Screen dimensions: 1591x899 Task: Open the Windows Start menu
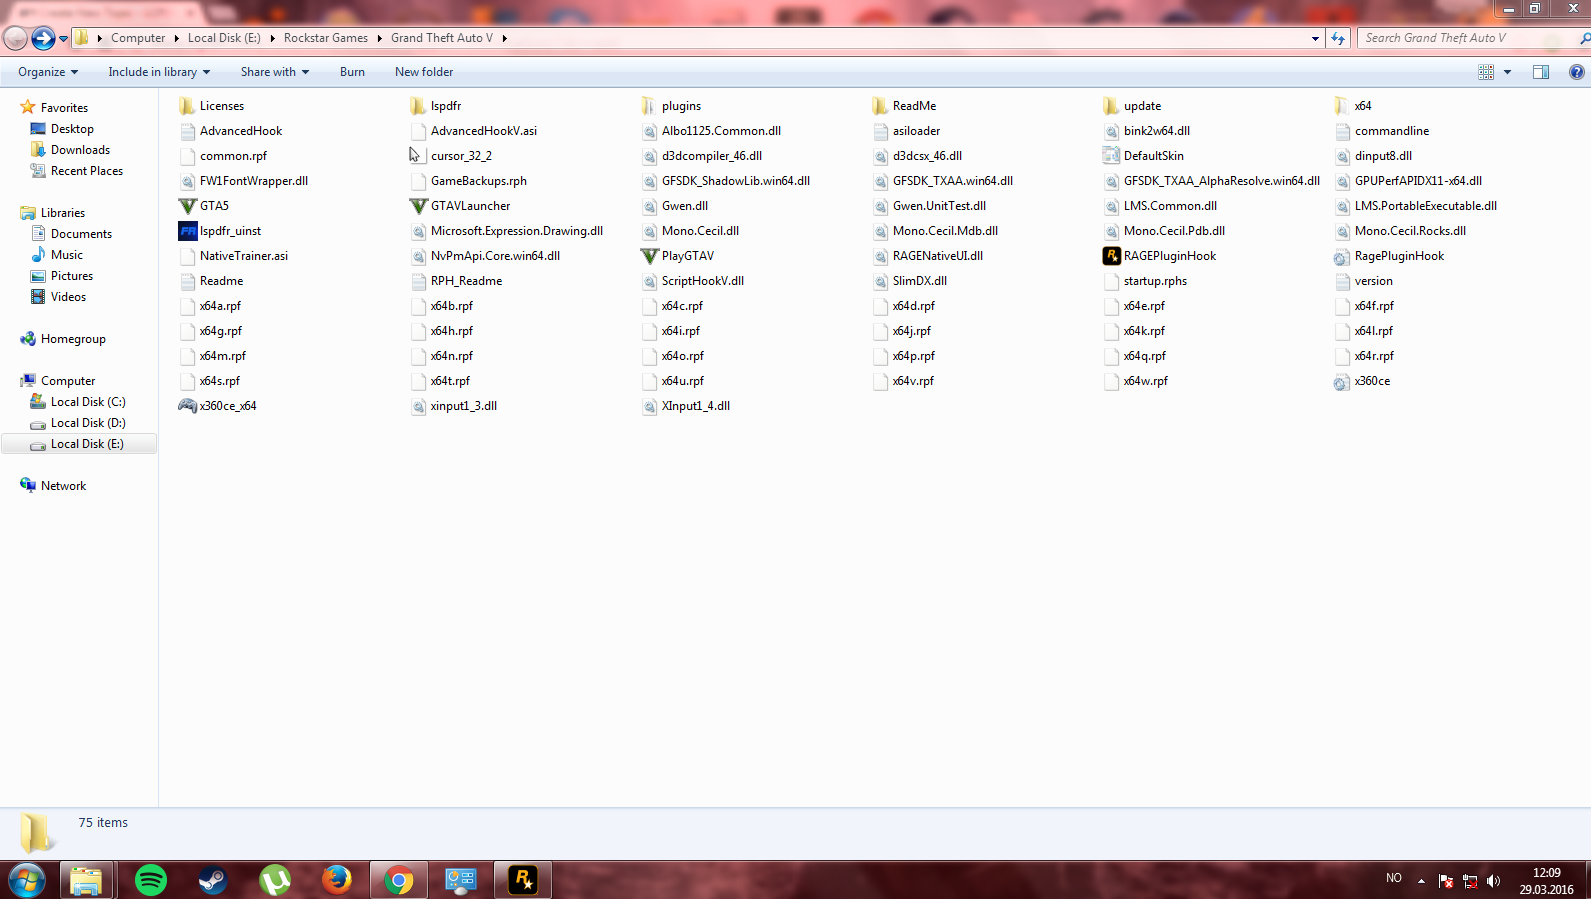[x=27, y=881]
